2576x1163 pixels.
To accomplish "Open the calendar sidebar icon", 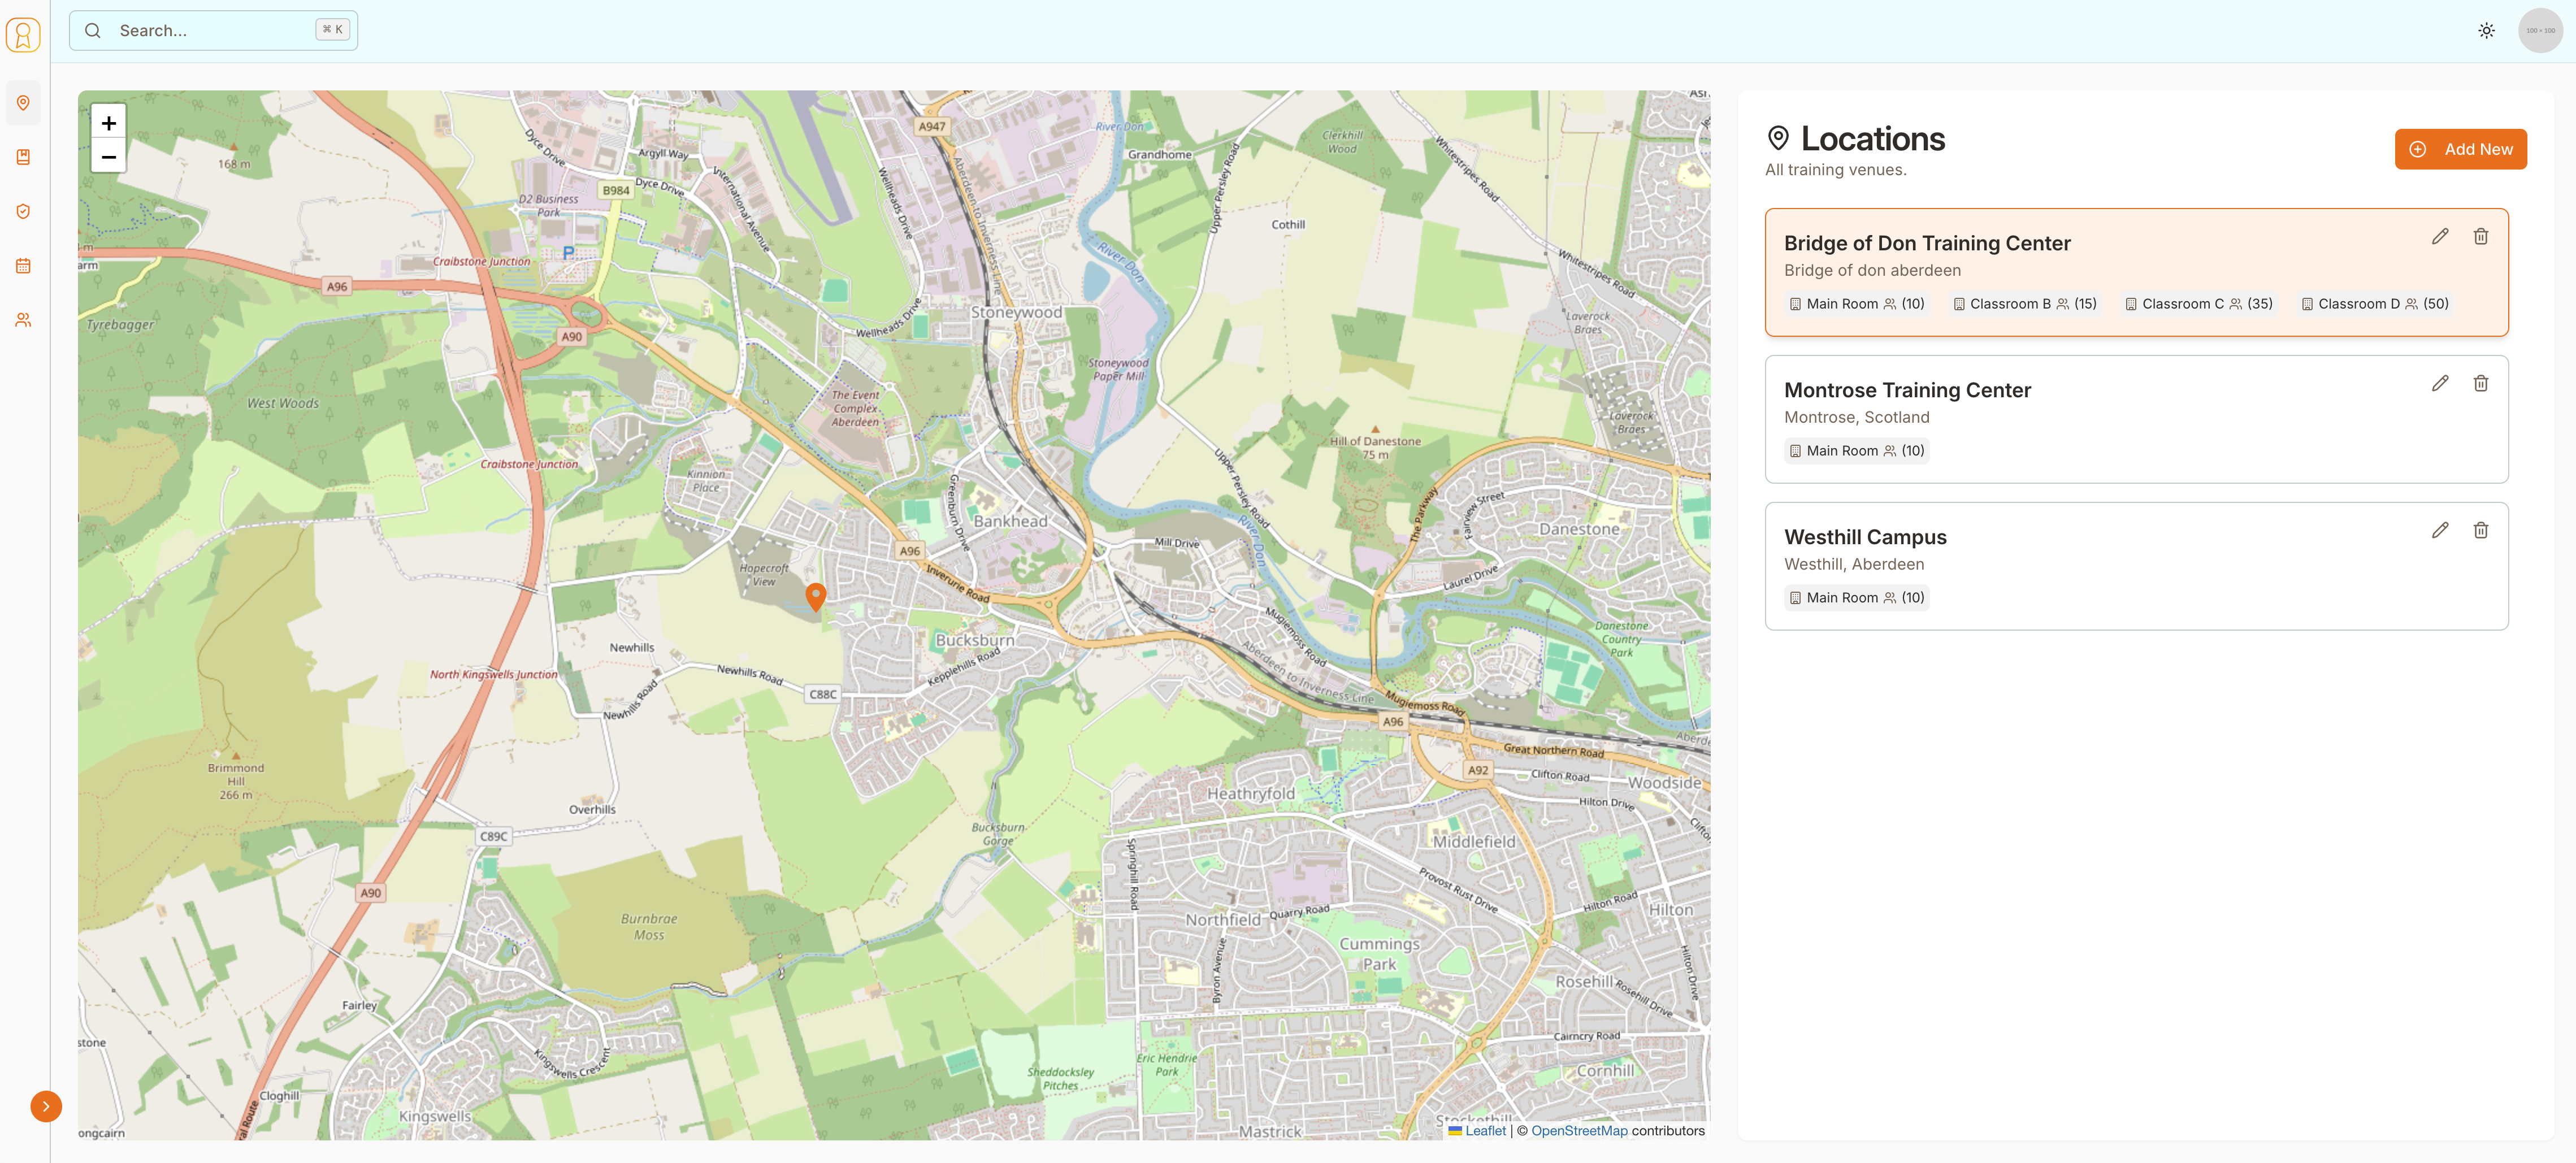I will pos(23,266).
